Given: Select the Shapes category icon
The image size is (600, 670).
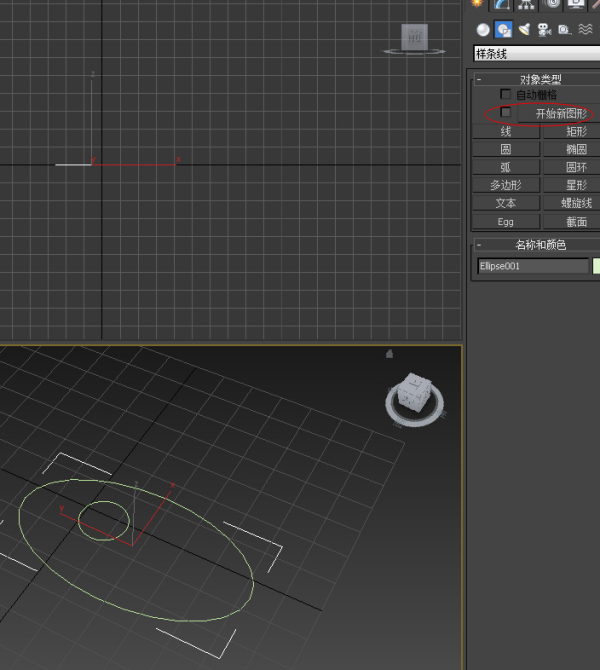Looking at the screenshot, I should (503, 29).
